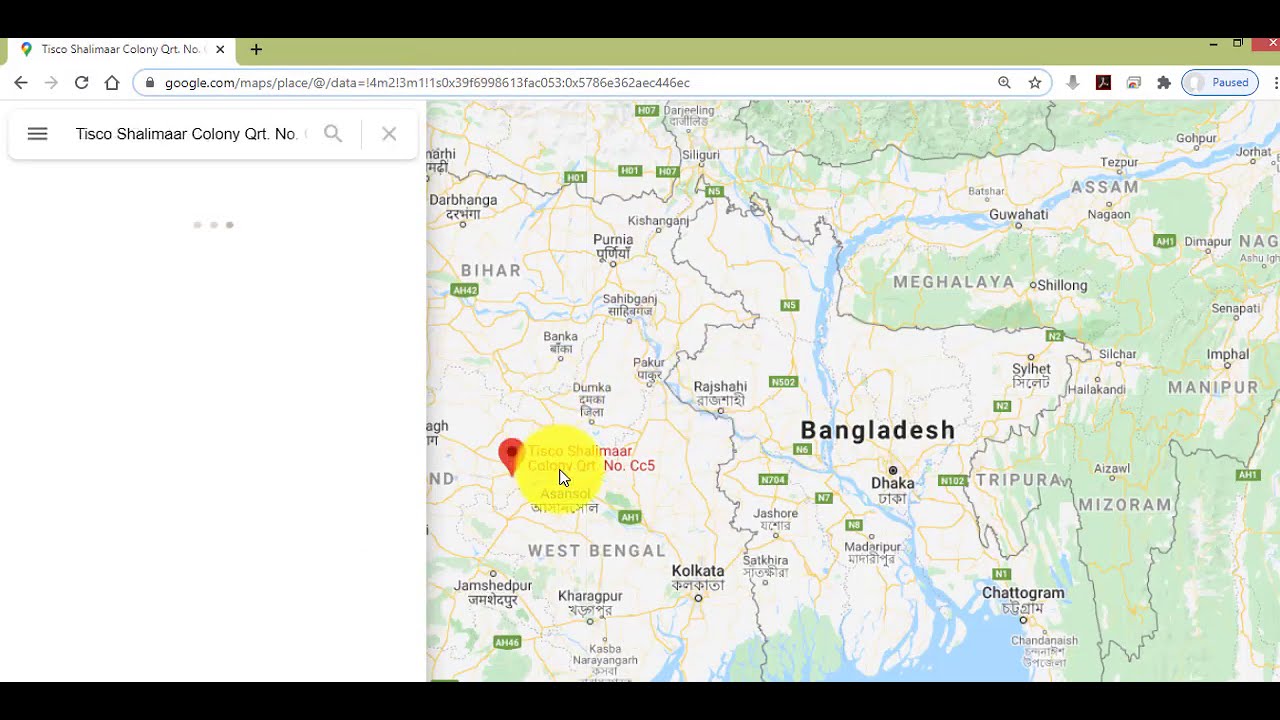
Task: Bookmark this page with the star icon
Action: point(1035,83)
